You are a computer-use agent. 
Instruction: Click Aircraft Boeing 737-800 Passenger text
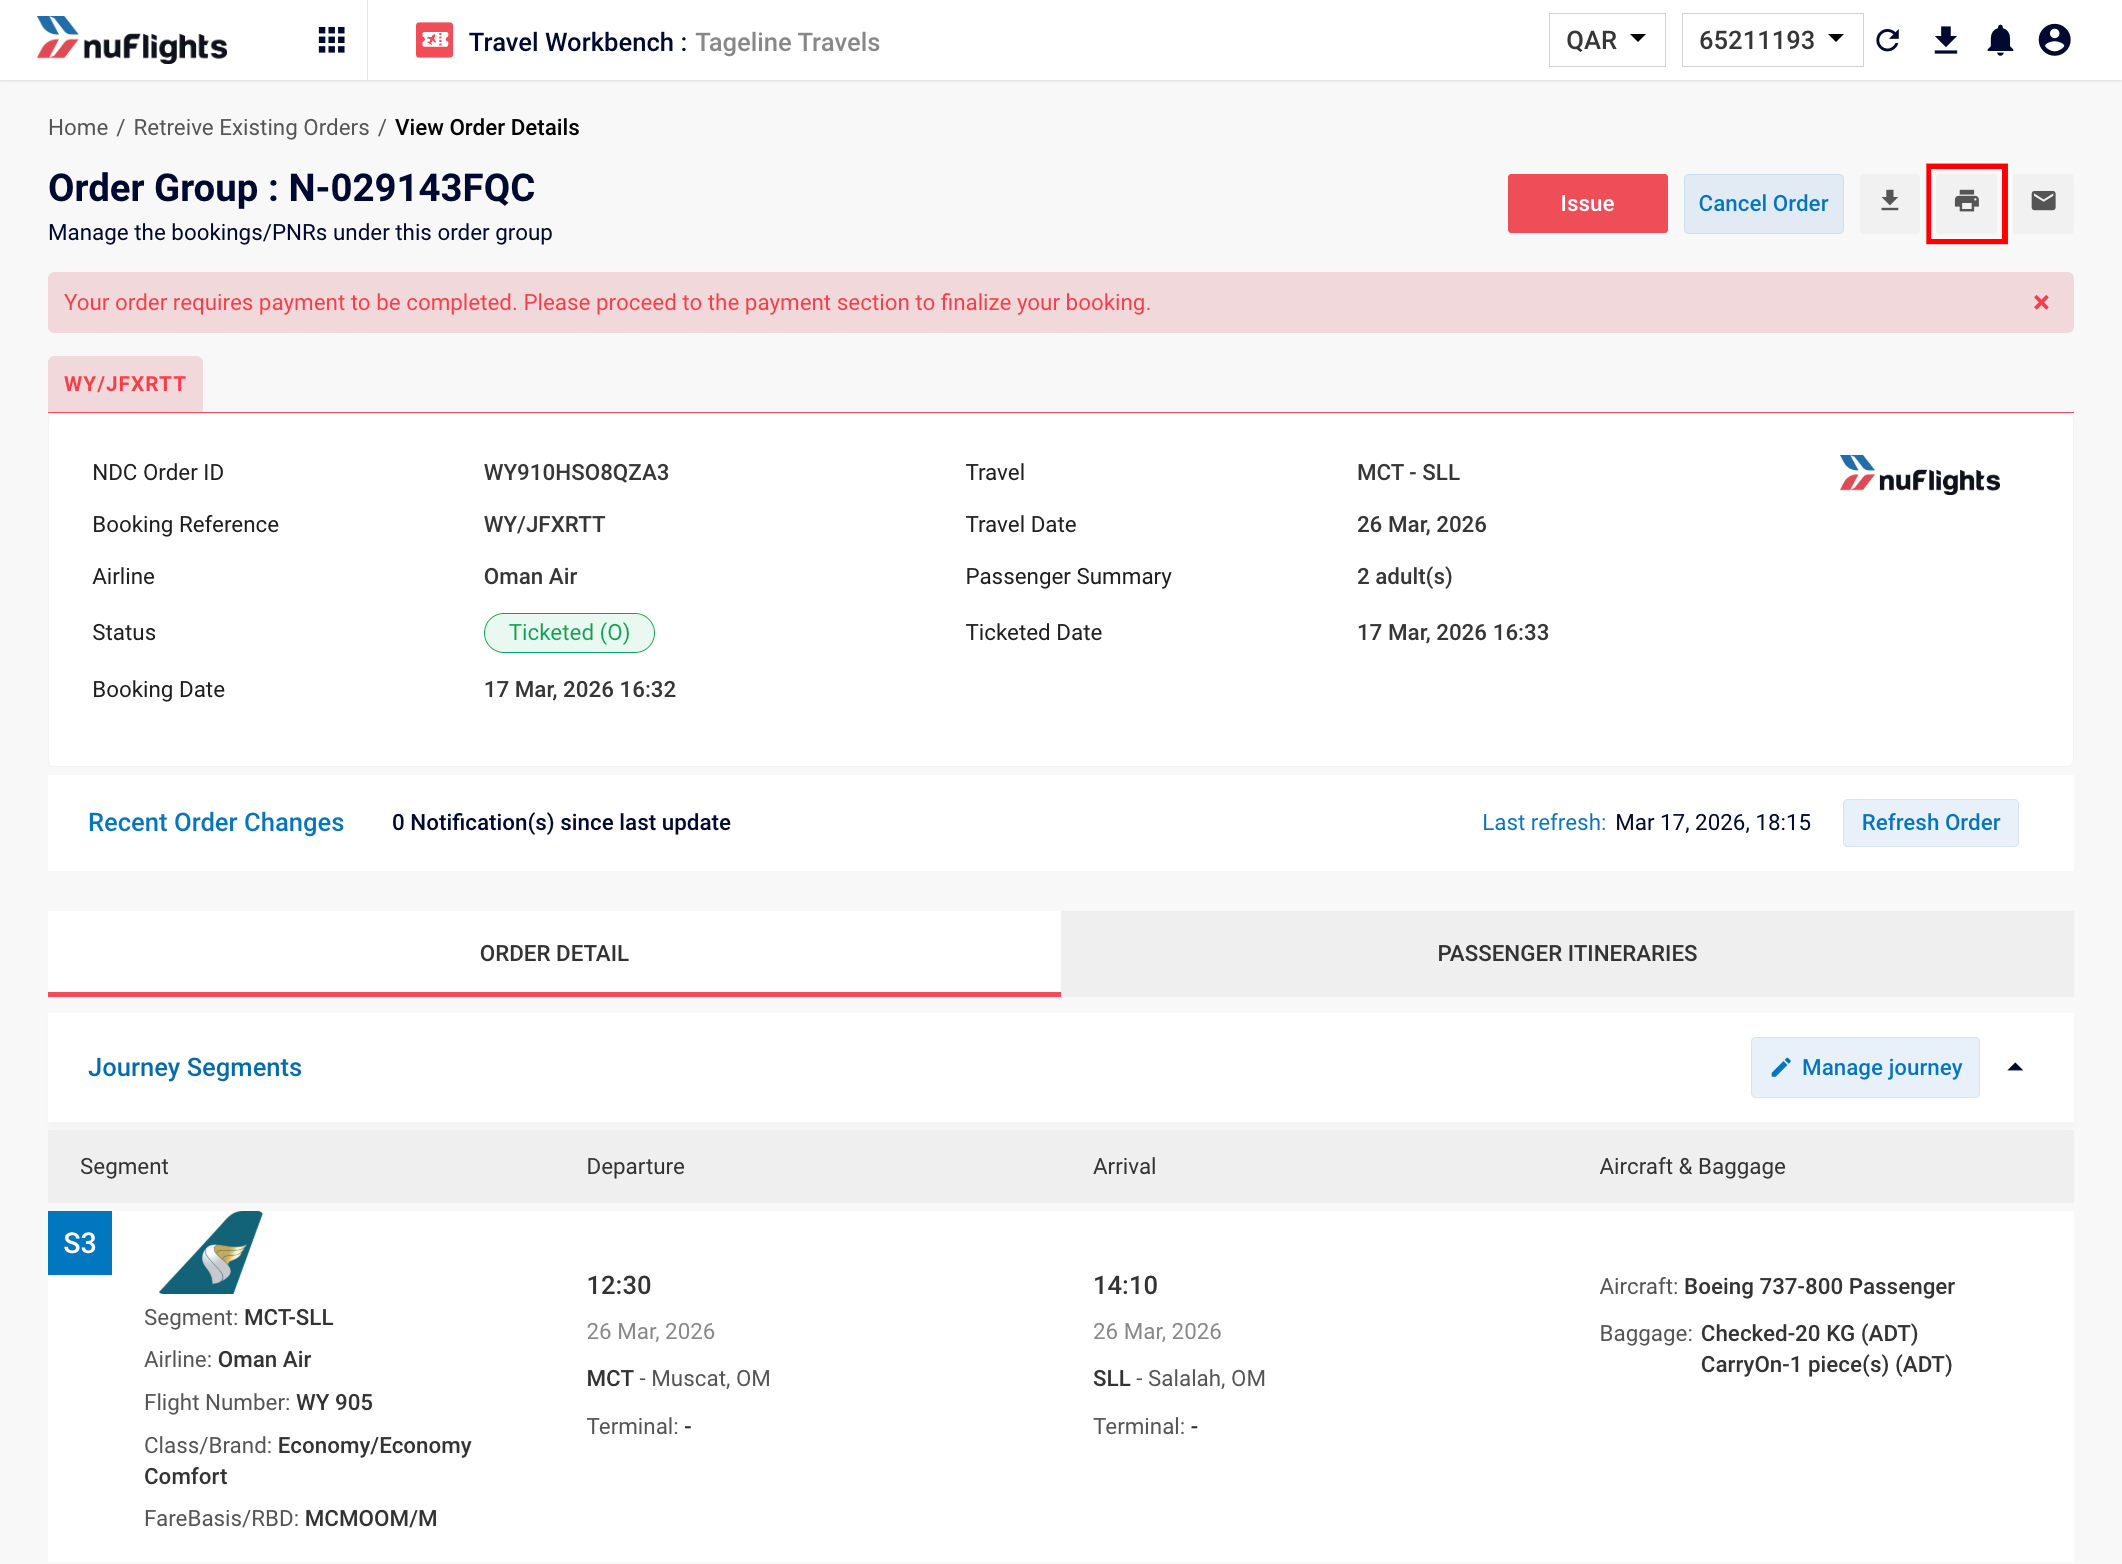(1776, 1286)
